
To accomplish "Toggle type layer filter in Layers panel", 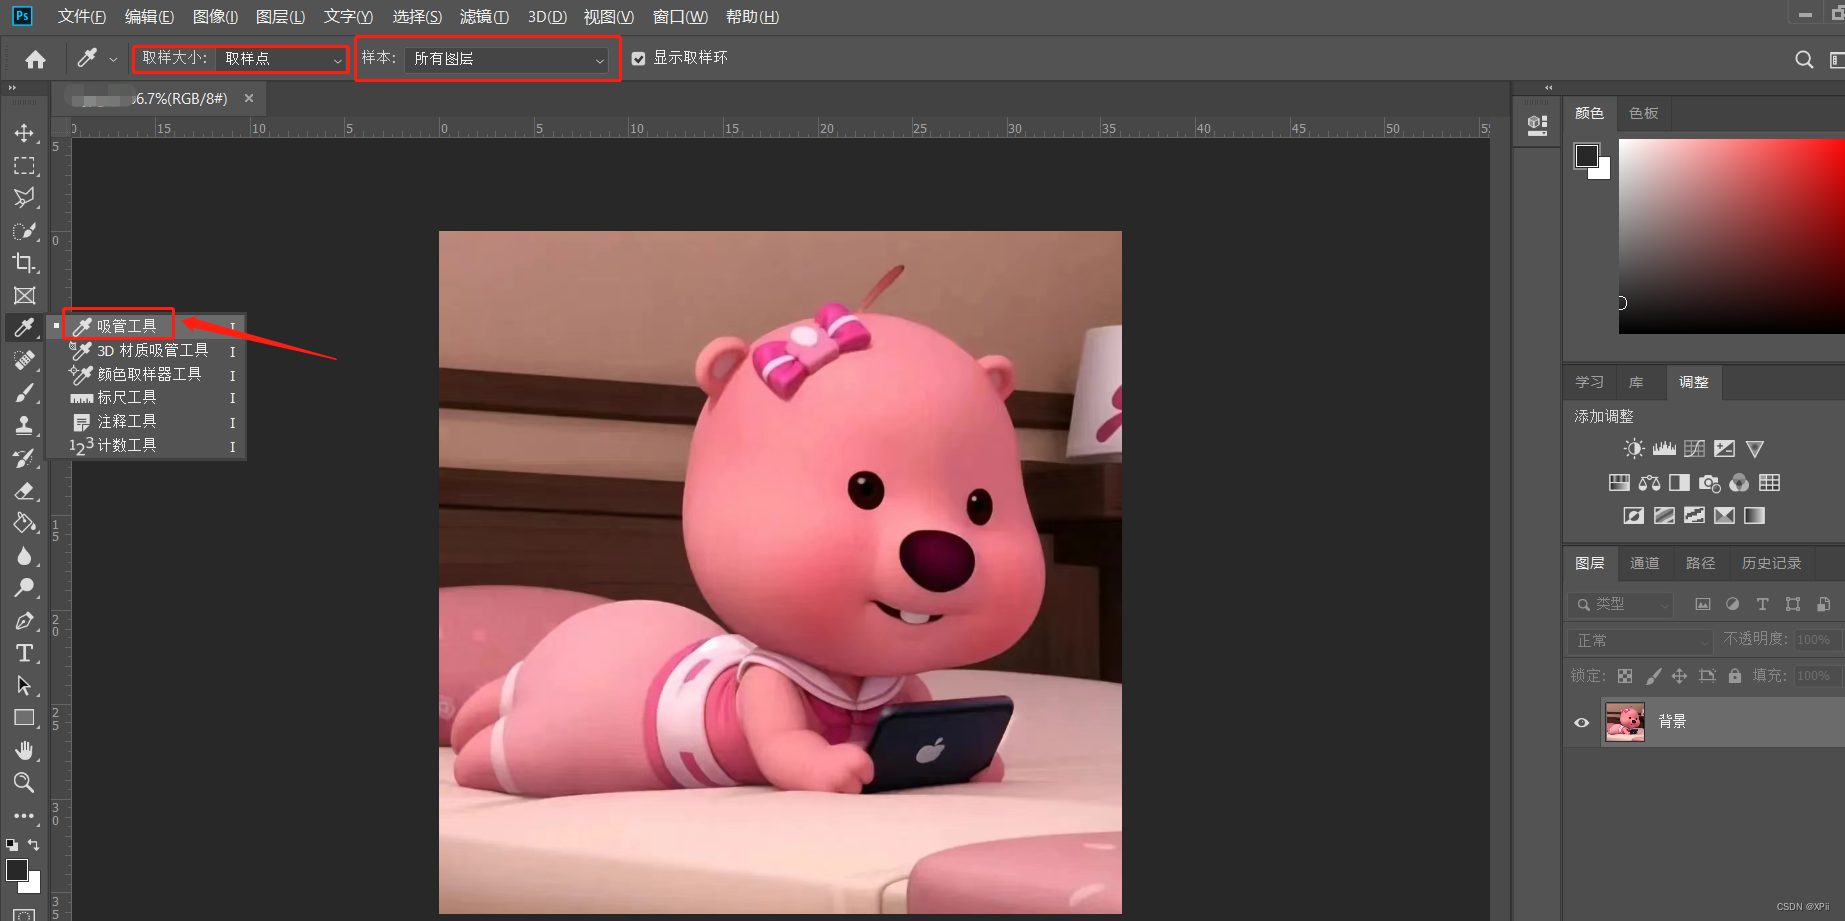I will [1762, 604].
